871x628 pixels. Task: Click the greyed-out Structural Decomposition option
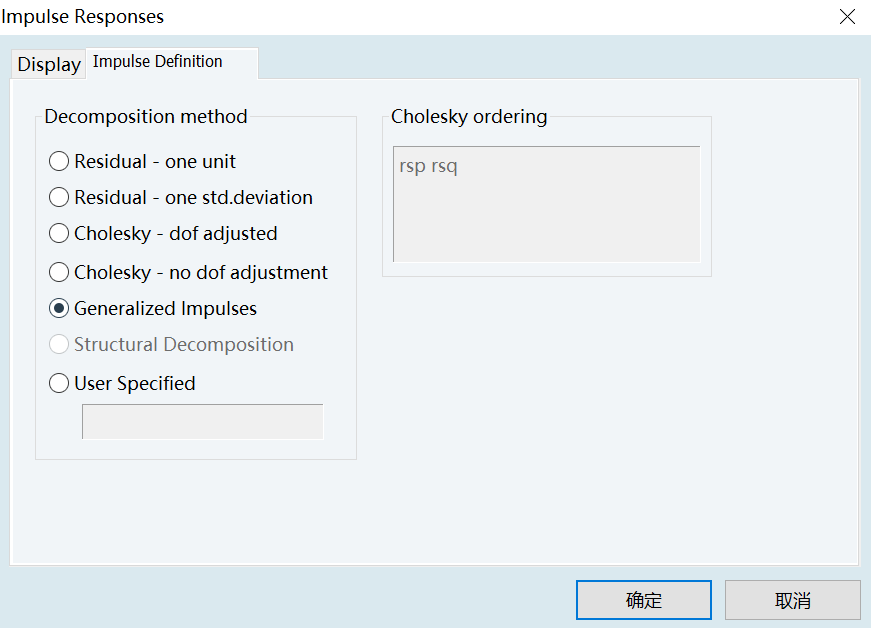(59, 344)
